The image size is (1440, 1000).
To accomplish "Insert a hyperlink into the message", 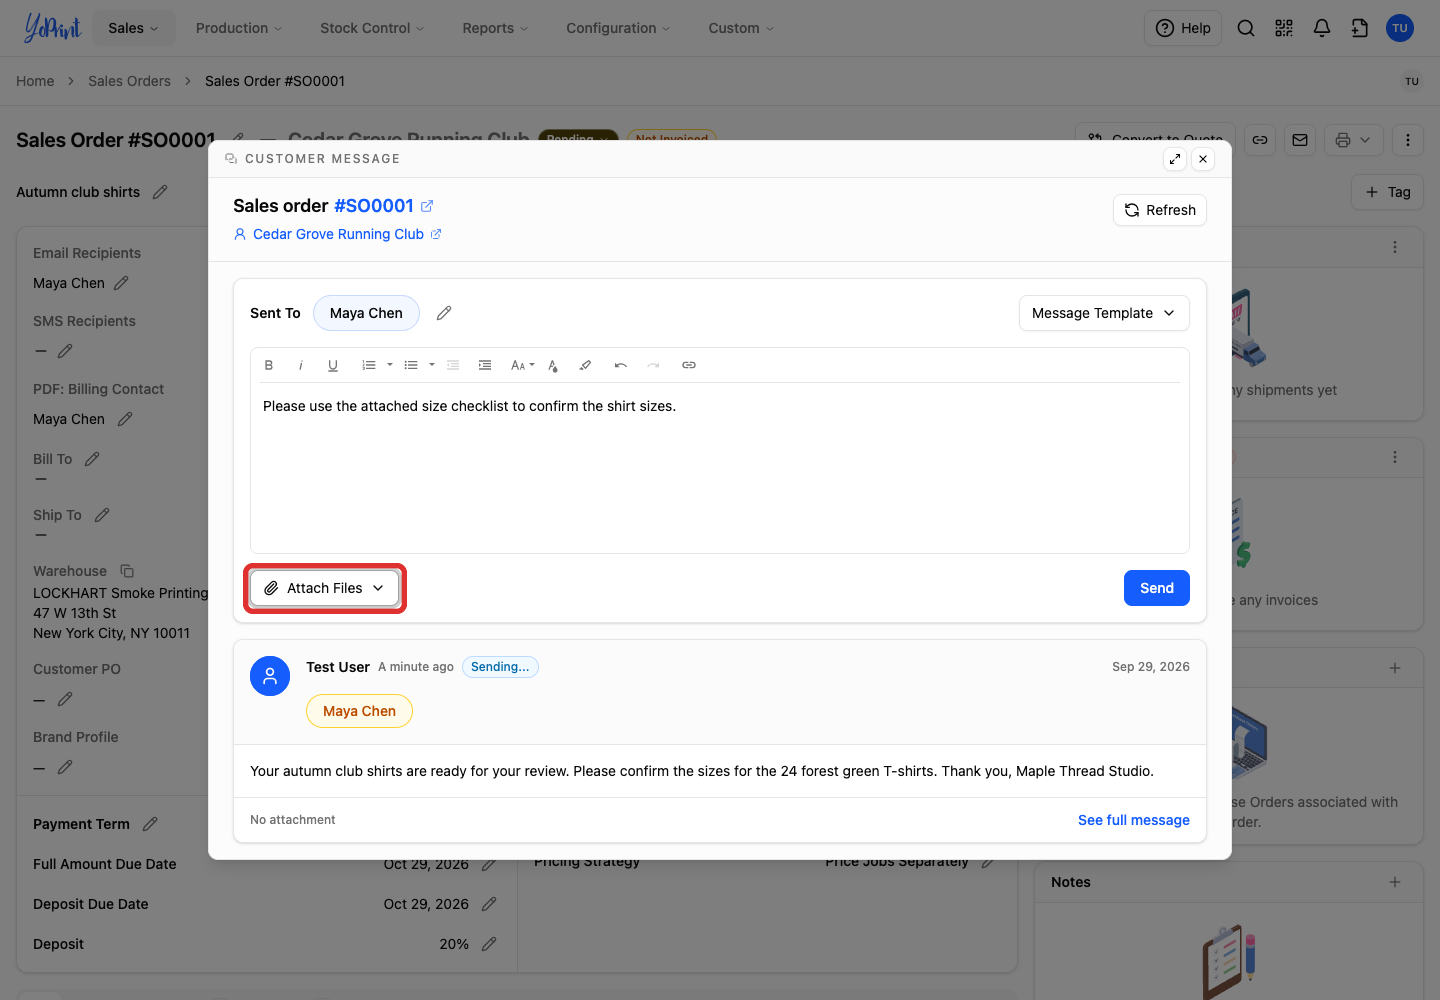I will [x=689, y=365].
